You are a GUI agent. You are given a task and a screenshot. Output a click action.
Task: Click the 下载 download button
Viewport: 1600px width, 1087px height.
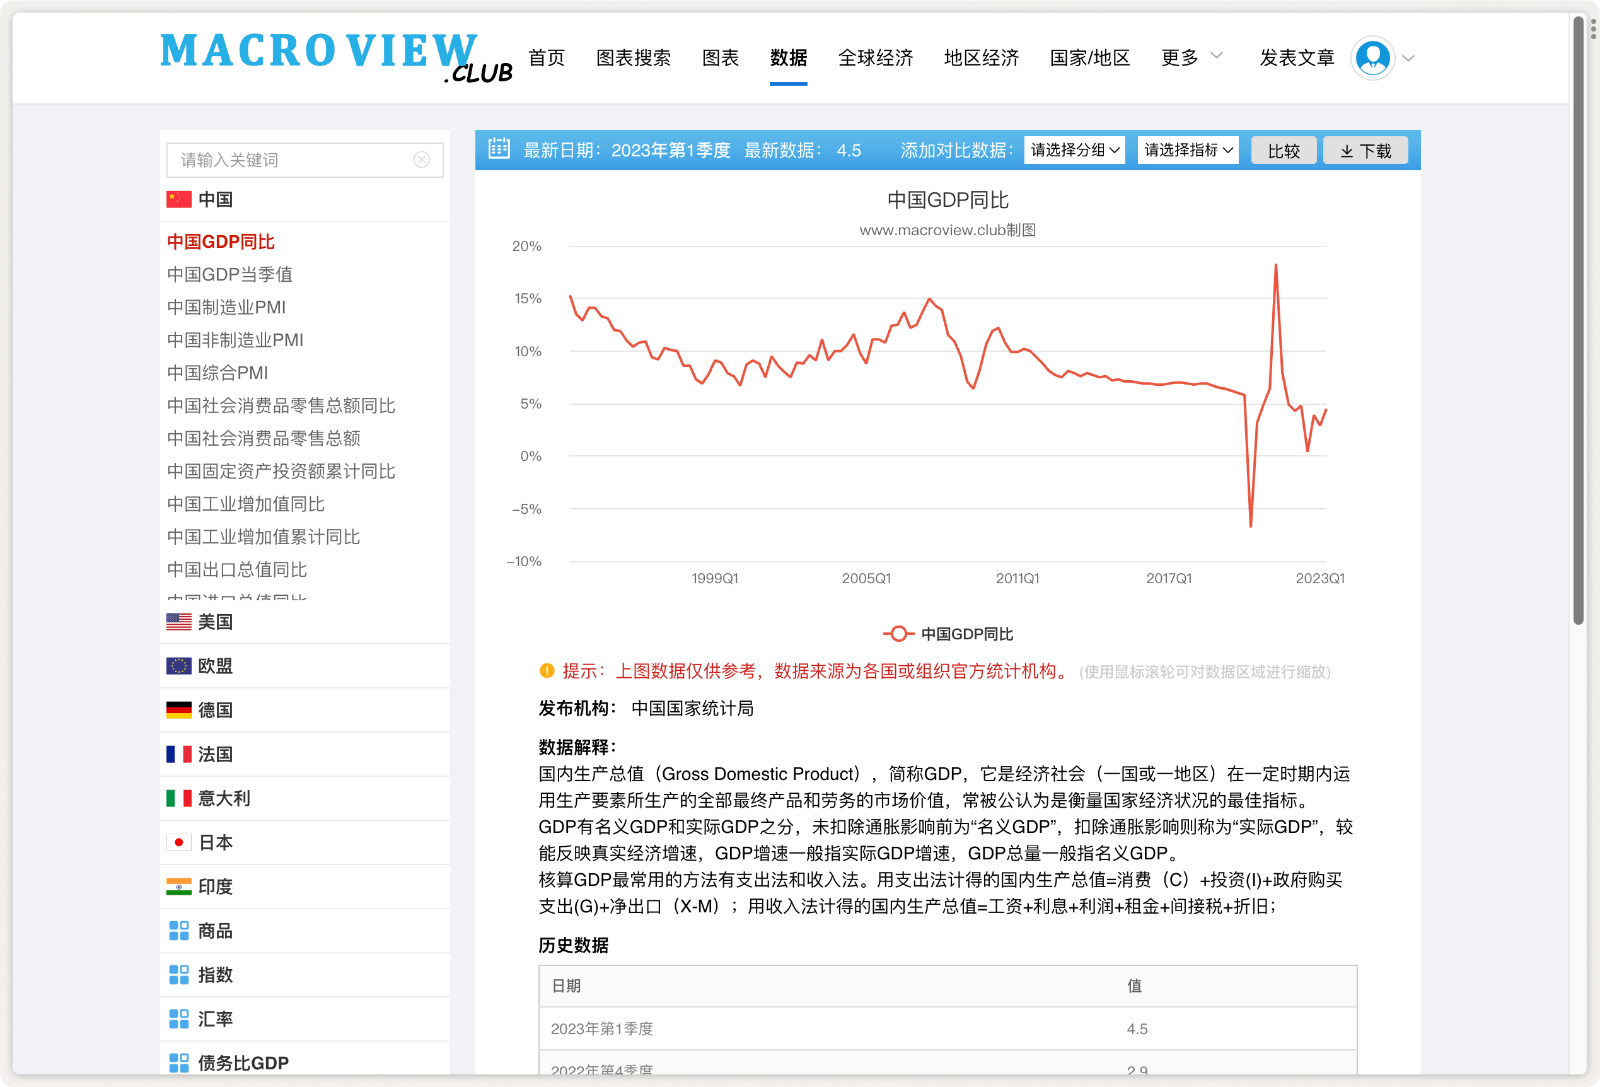(x=1365, y=149)
